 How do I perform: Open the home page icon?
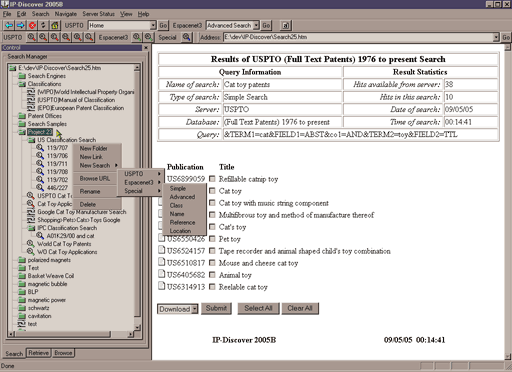coord(55,25)
